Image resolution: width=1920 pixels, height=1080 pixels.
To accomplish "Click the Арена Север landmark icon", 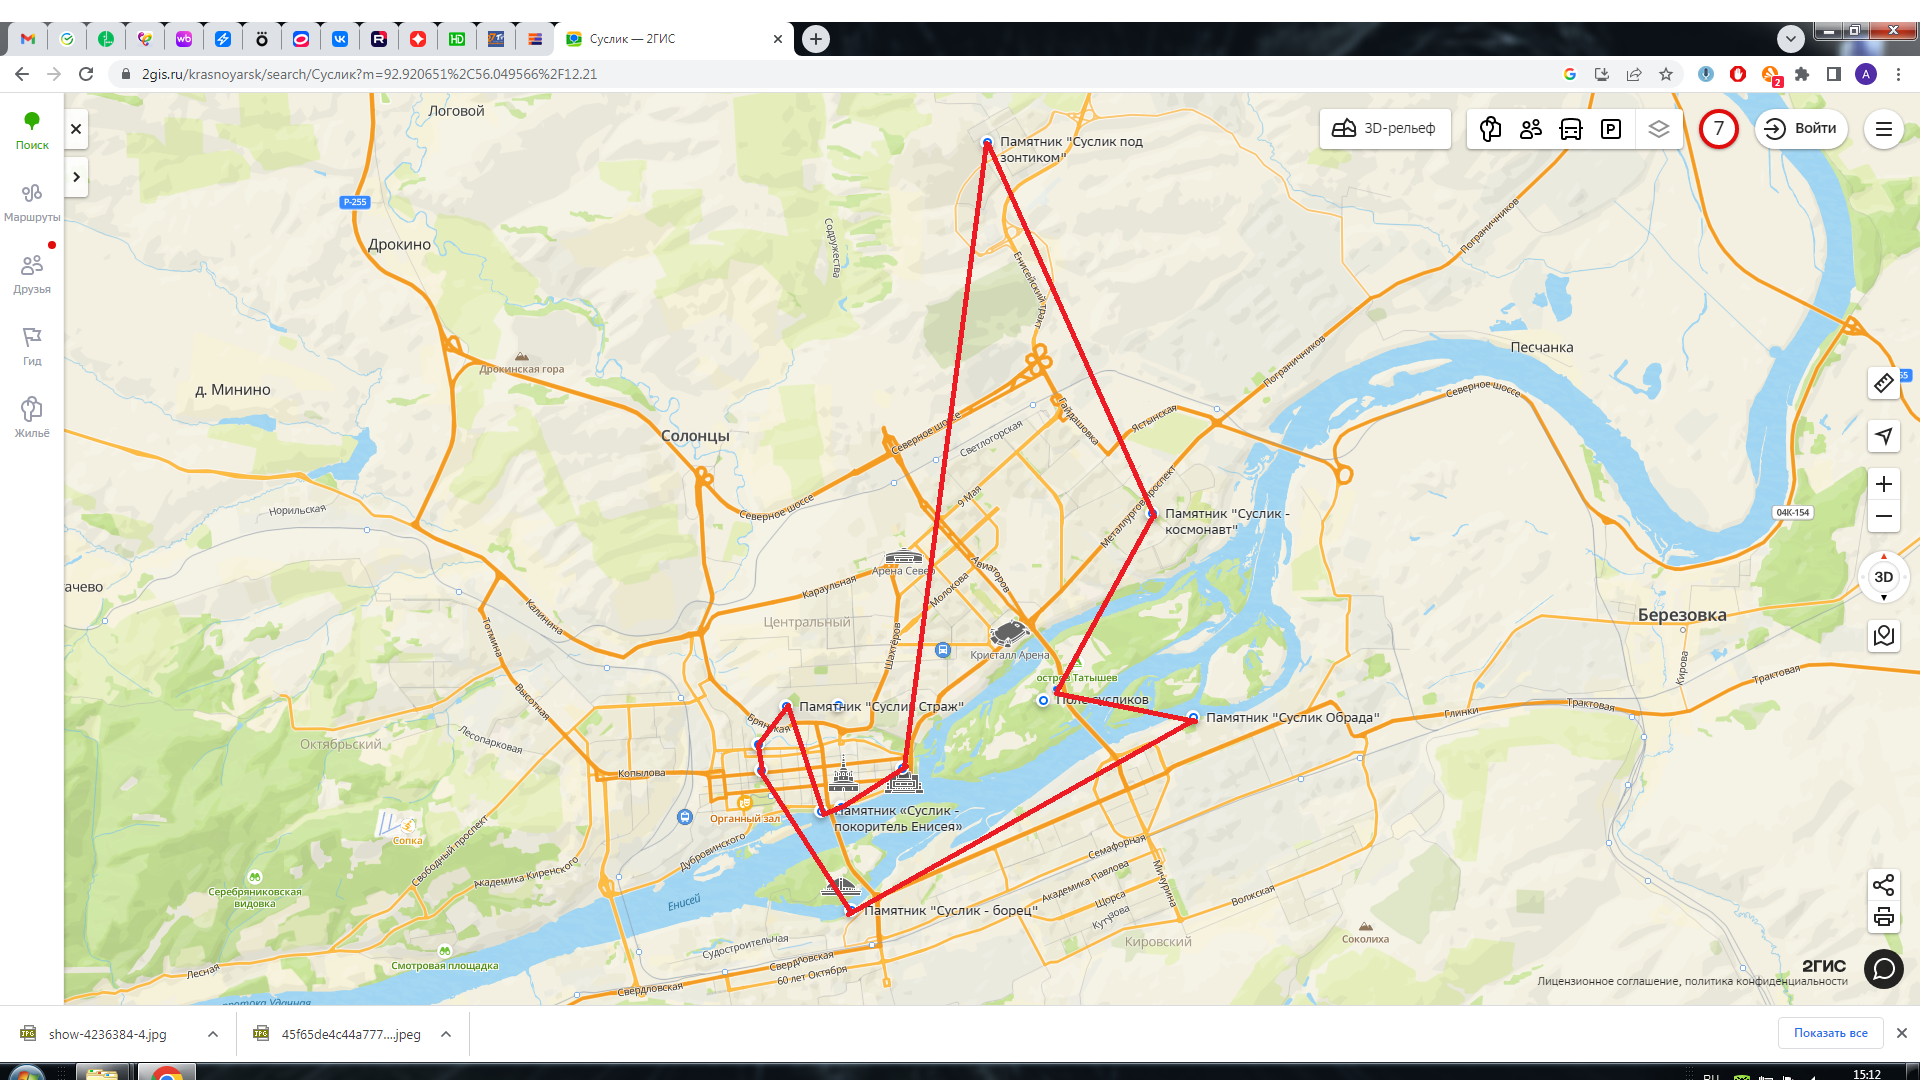I will coord(904,557).
